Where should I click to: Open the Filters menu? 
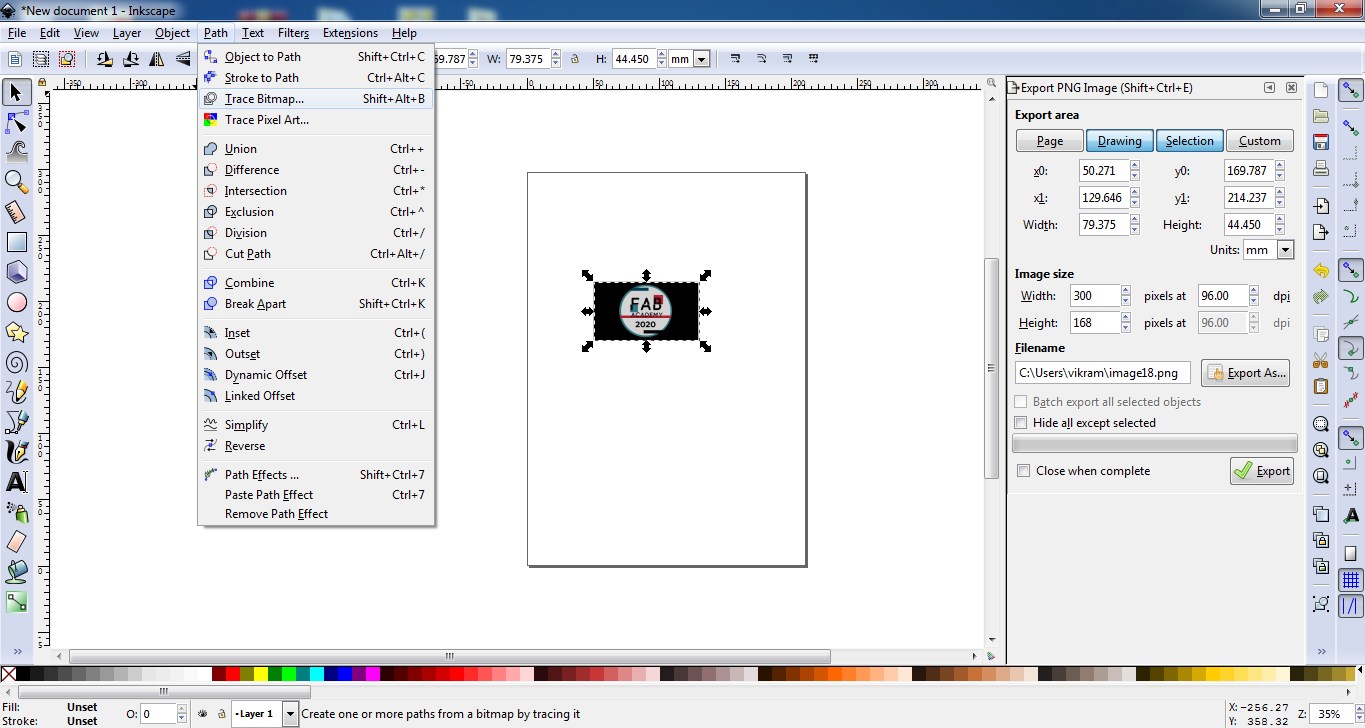[x=293, y=33]
